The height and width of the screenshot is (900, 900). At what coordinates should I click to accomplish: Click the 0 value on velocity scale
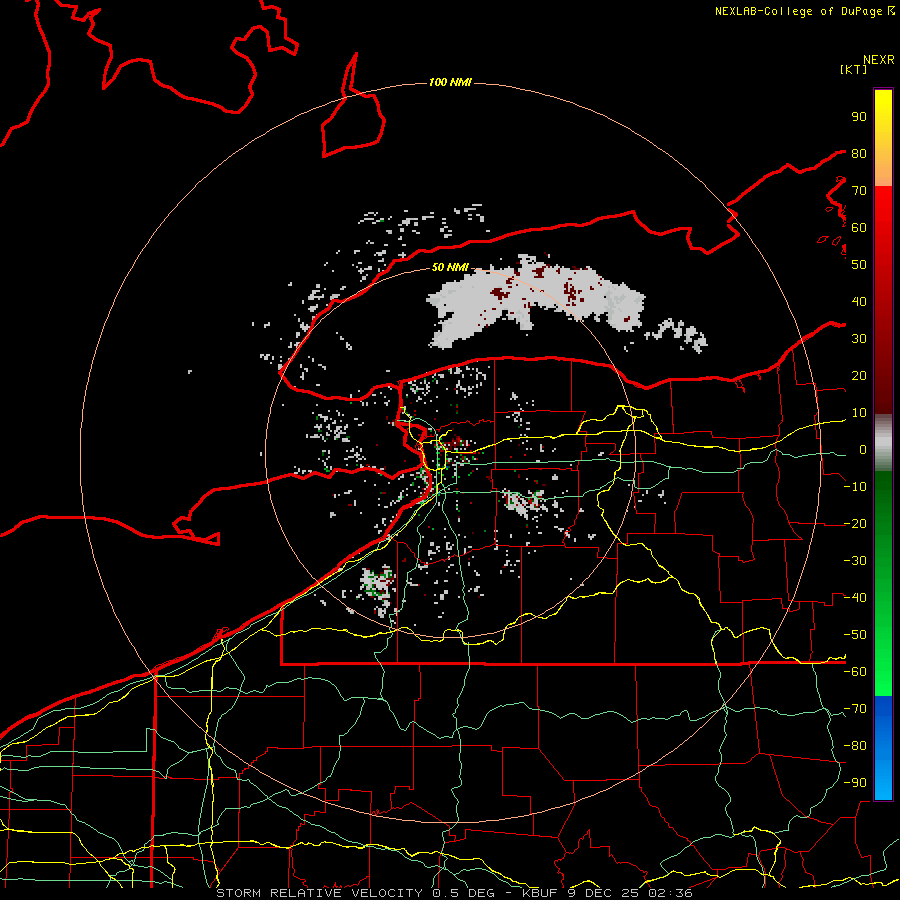[x=863, y=450]
